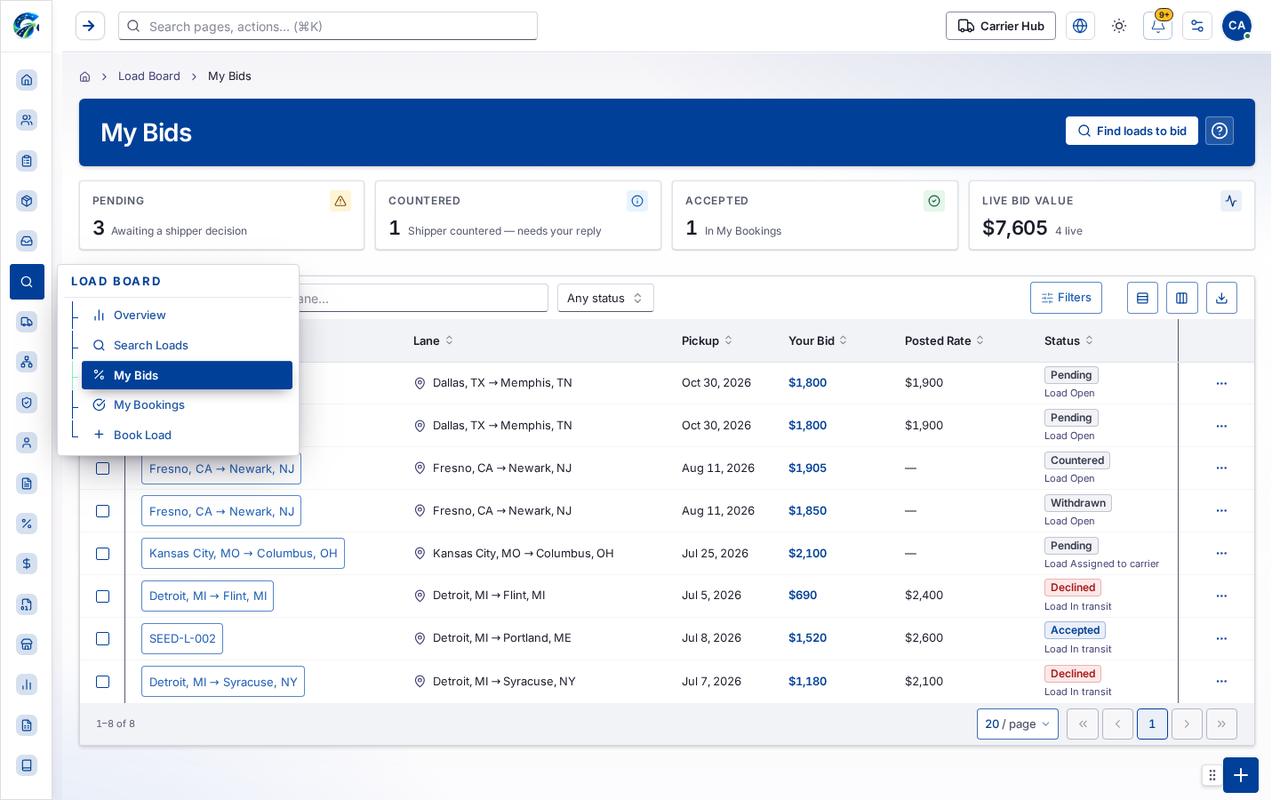Screen dimensions: 1280x800
Task: Click the sidebar expand arrow button
Action: pos(90,26)
